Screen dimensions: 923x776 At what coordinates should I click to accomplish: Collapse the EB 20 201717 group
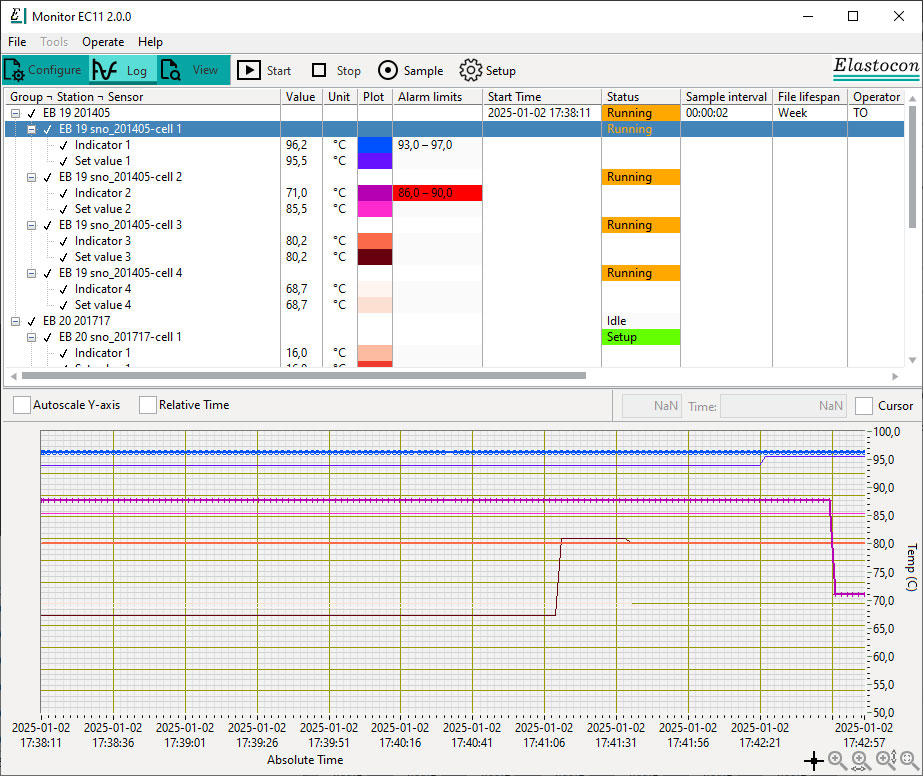[16, 321]
